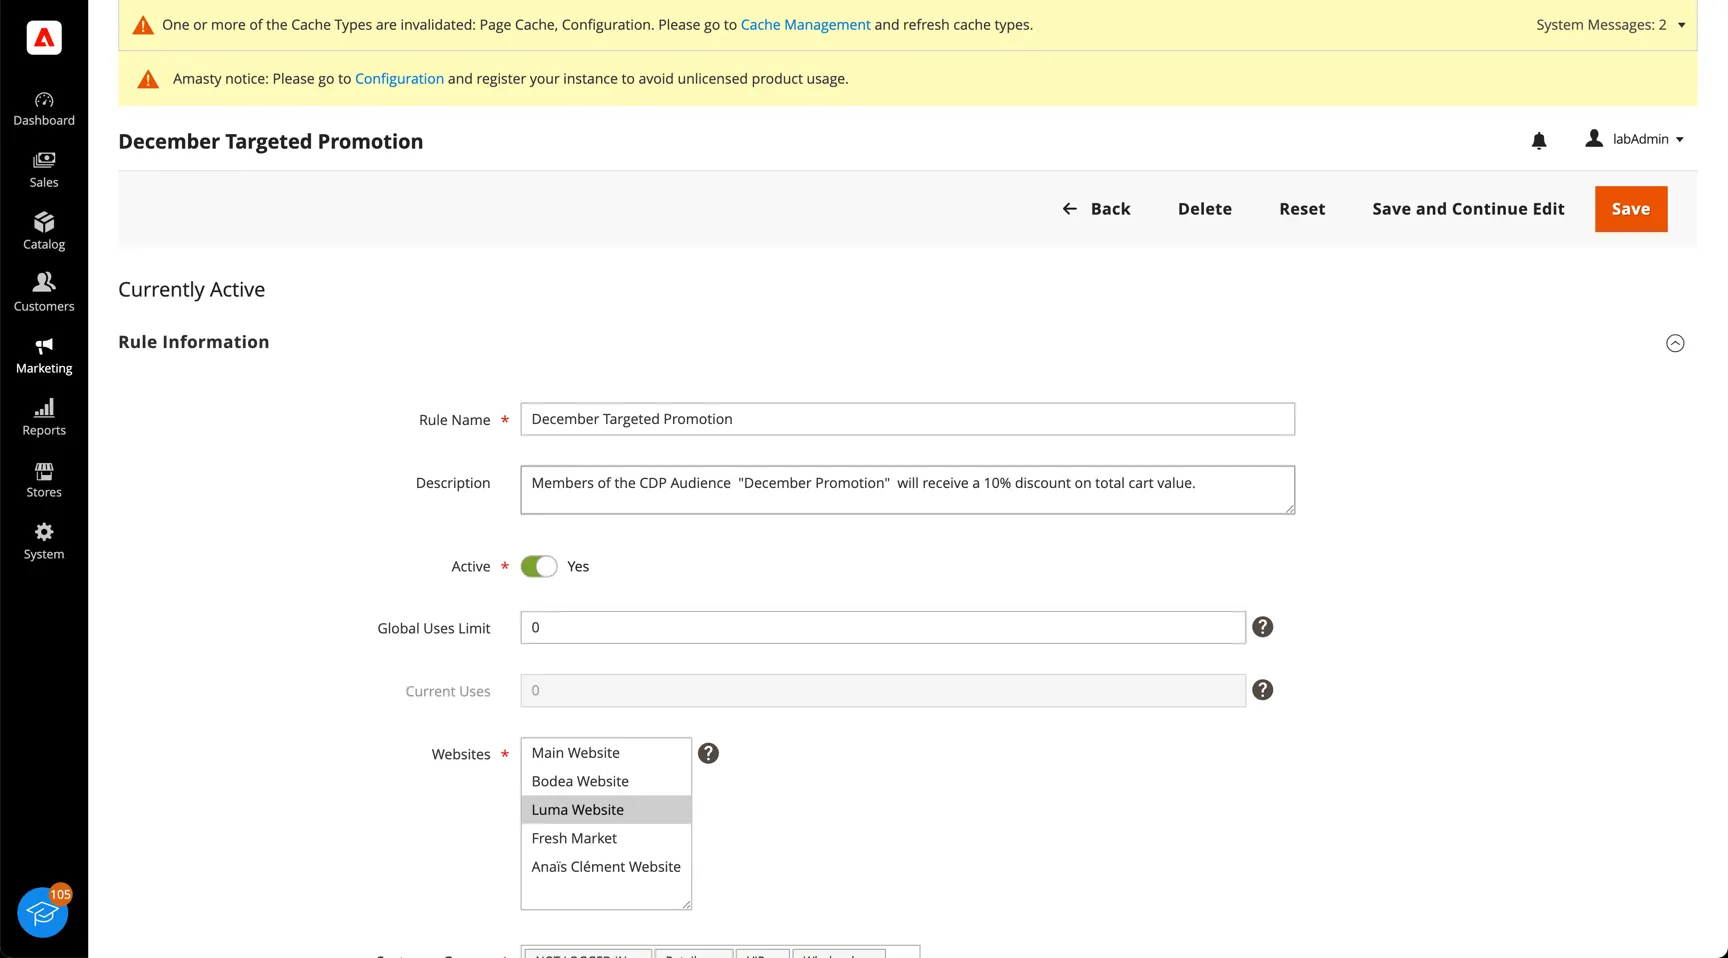Collapse the Rule Information section

click(x=1675, y=343)
